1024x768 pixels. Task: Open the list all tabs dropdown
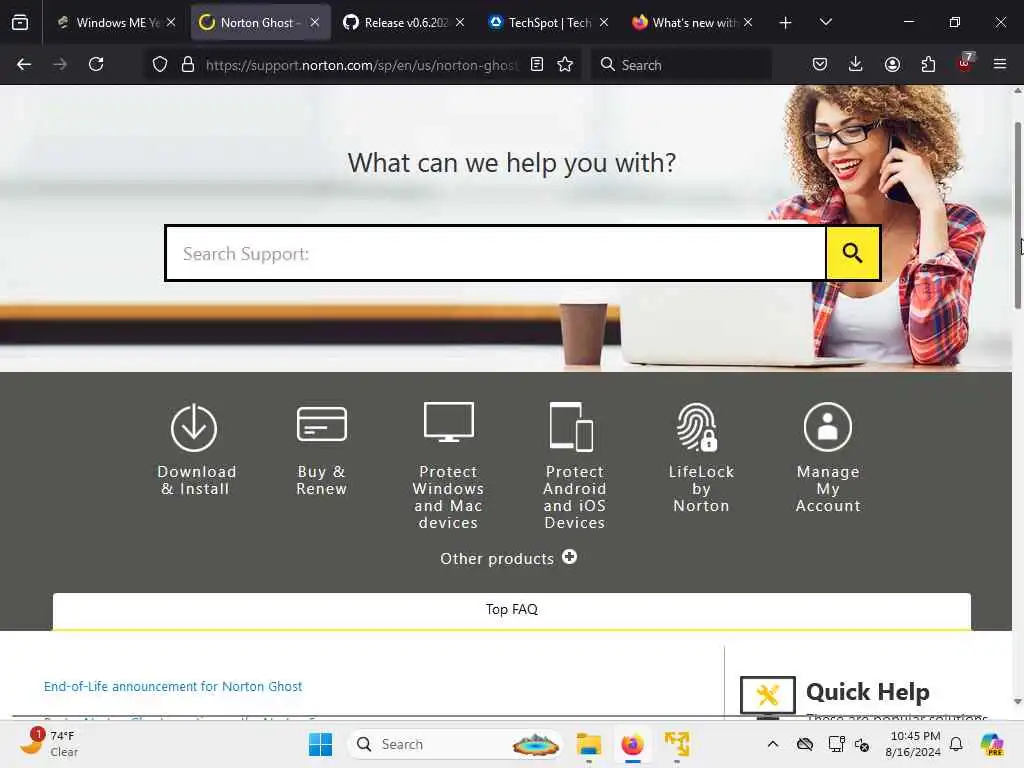tap(825, 23)
